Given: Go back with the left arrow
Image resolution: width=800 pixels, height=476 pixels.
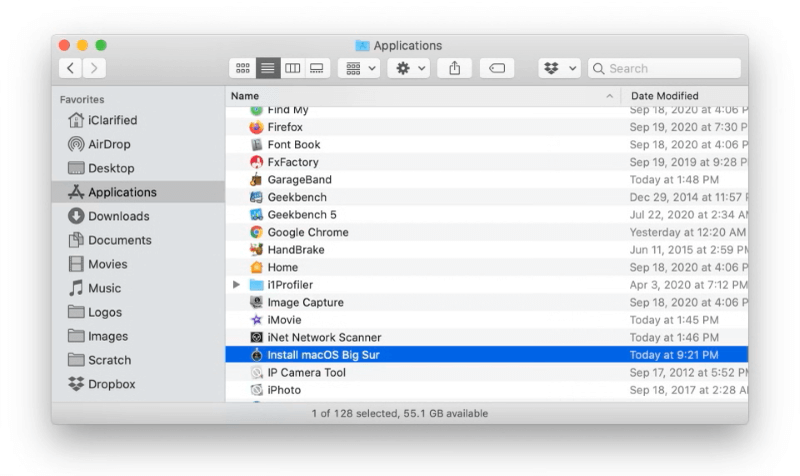Looking at the screenshot, I should click(x=70, y=68).
